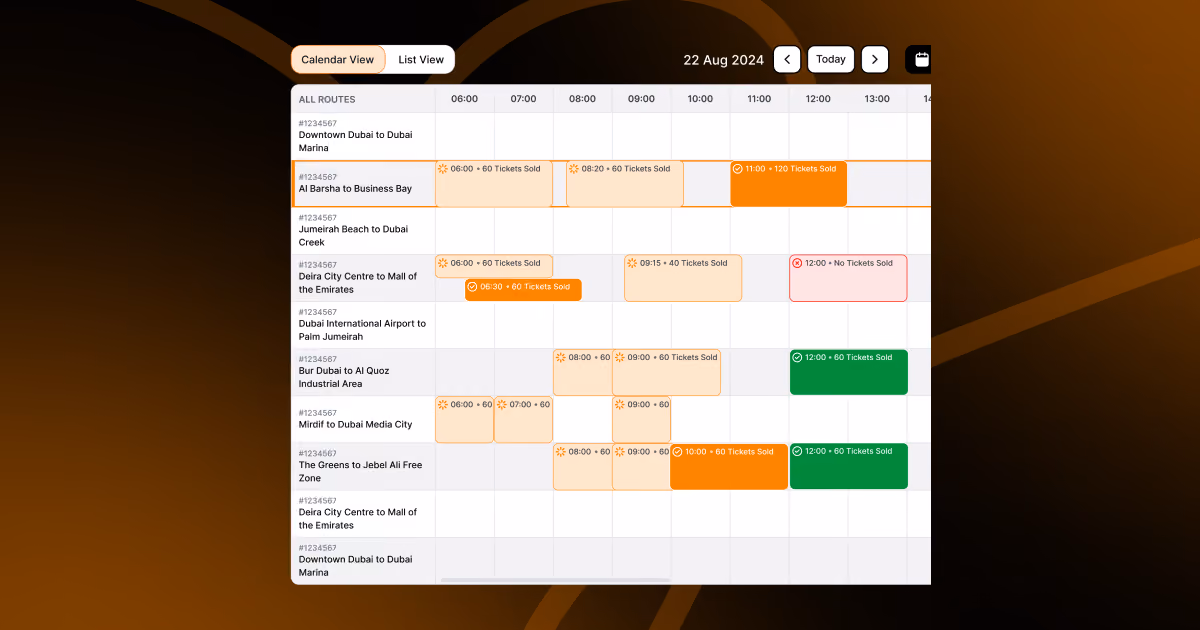Go to the previous day with the left chevron
Image resolution: width=1200 pixels, height=630 pixels.
coord(787,59)
